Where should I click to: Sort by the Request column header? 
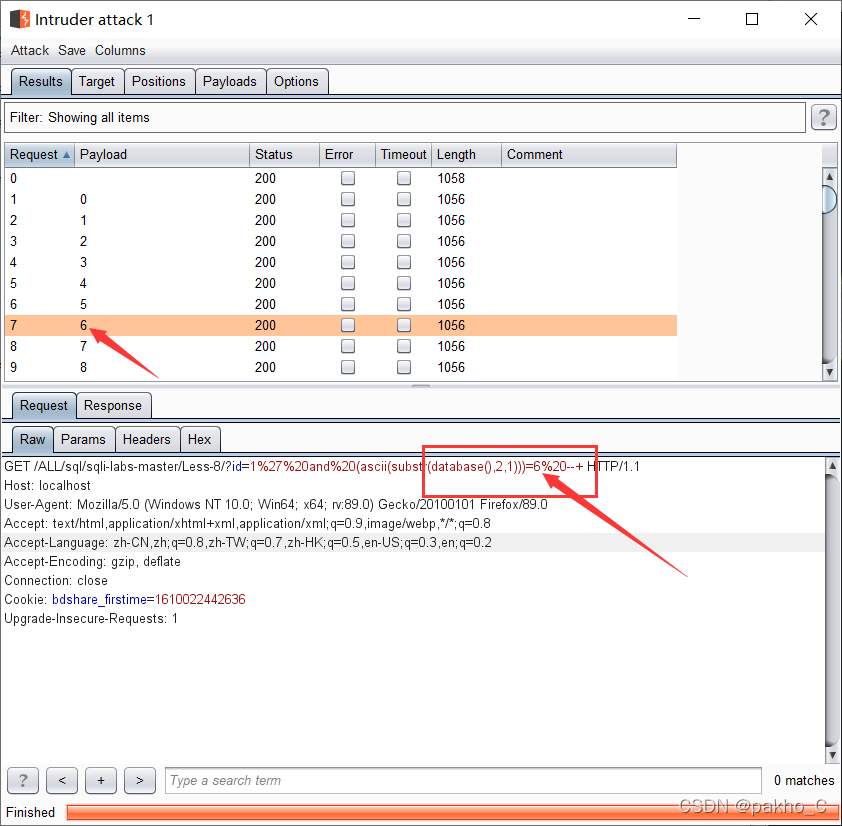[x=40, y=155]
